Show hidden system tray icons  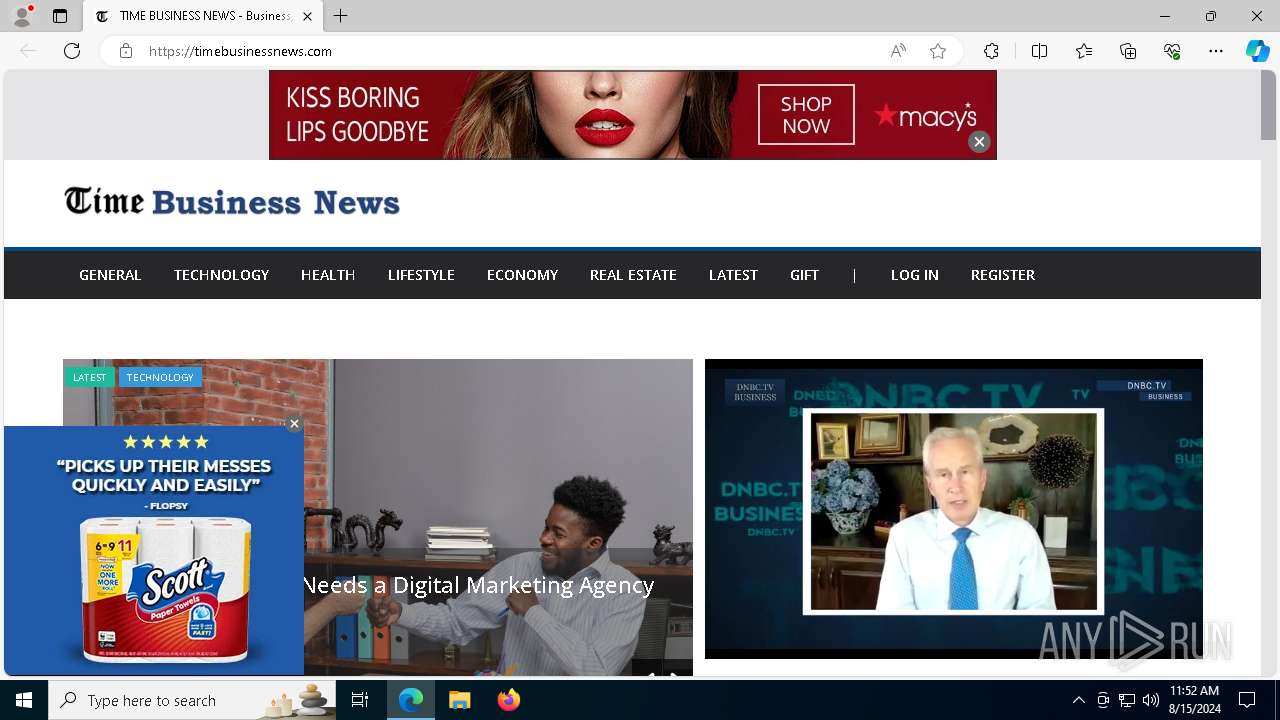pyautogui.click(x=1078, y=700)
